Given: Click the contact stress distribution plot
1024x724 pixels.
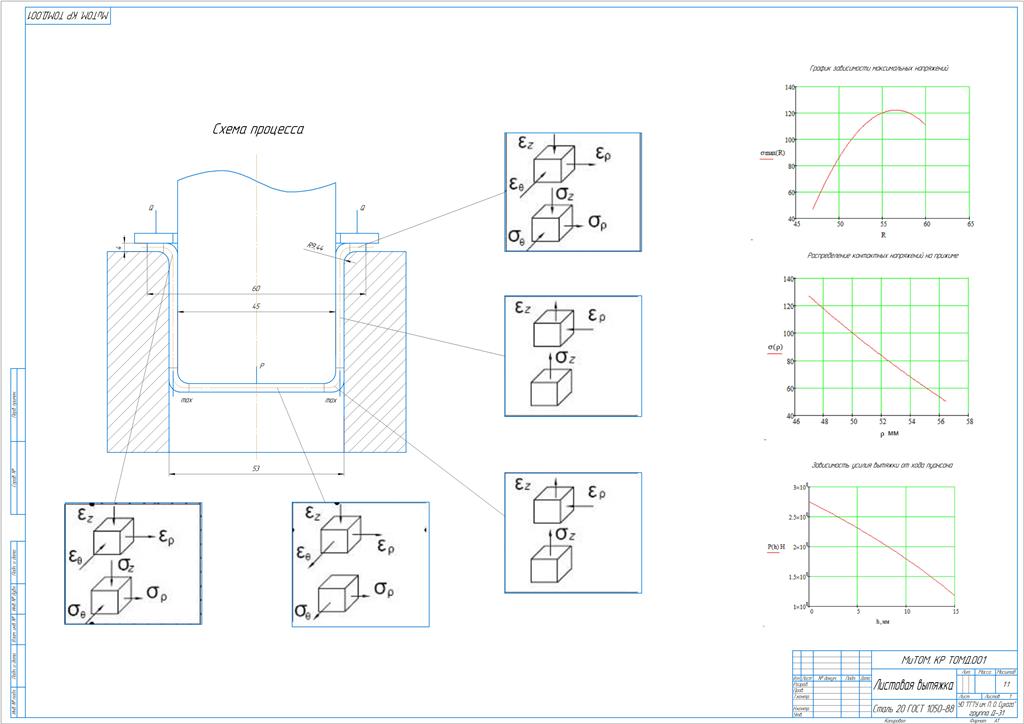Looking at the screenshot, I should click(x=882, y=347).
